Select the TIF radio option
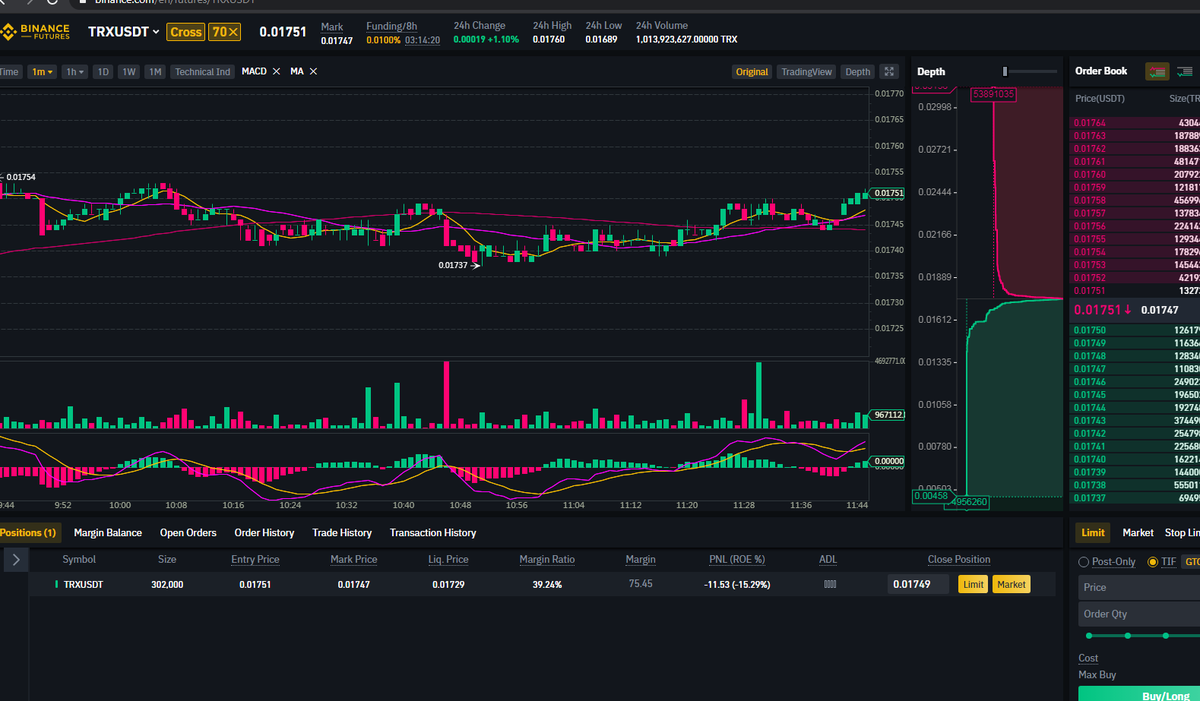Image resolution: width=1200 pixels, height=701 pixels. pyautogui.click(x=1152, y=562)
